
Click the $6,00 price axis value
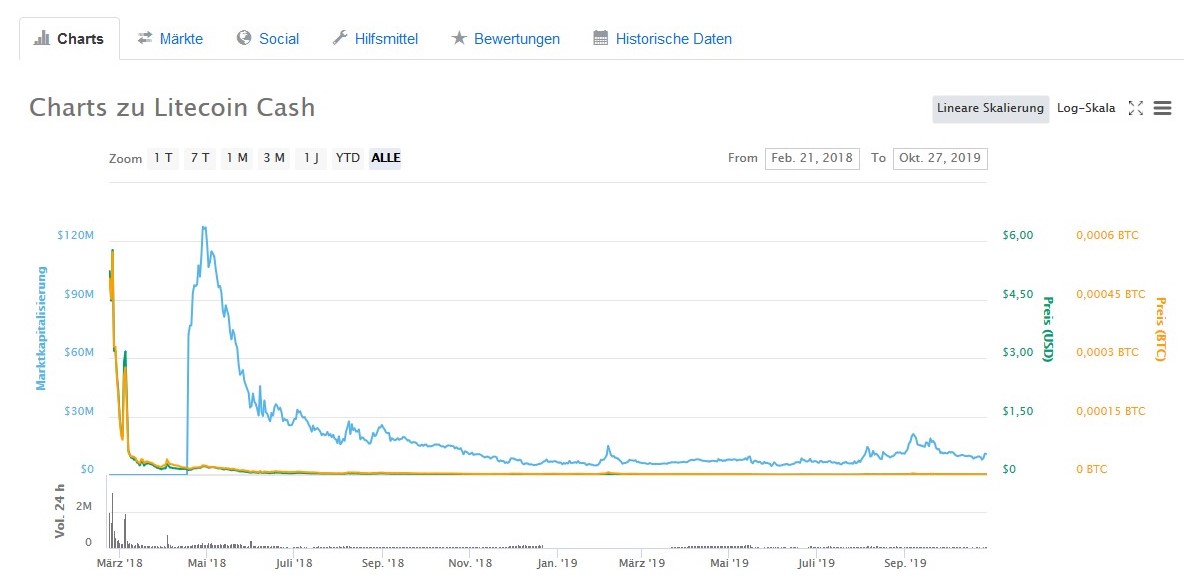pos(1018,235)
